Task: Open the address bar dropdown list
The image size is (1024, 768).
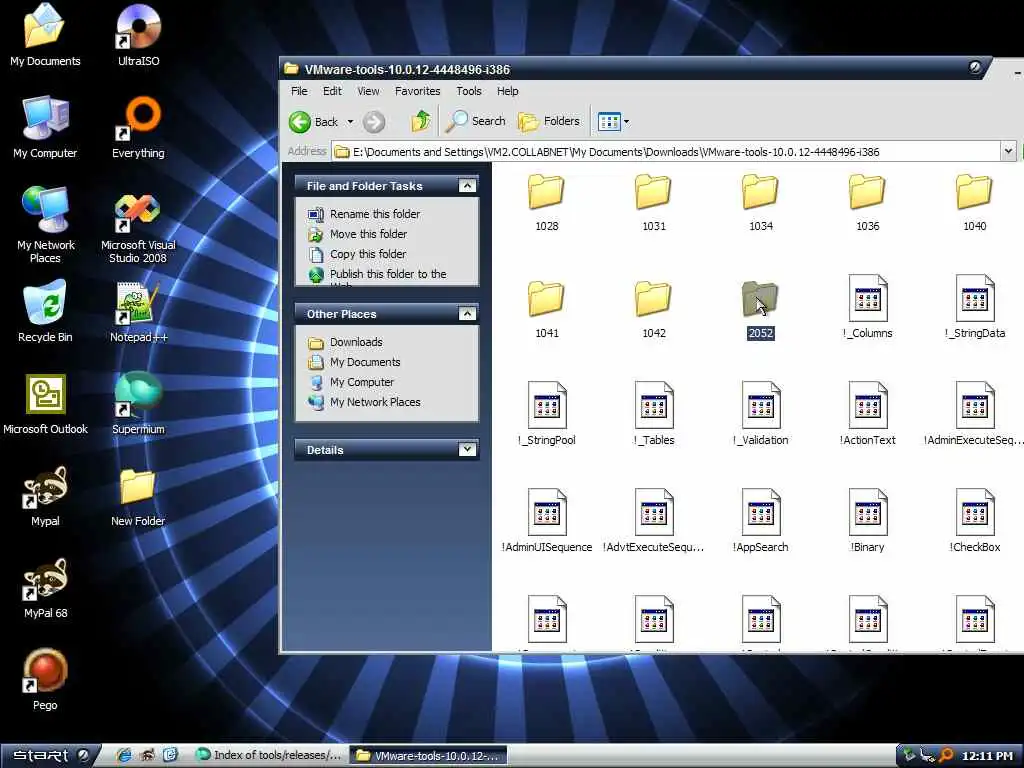Action: (1008, 152)
